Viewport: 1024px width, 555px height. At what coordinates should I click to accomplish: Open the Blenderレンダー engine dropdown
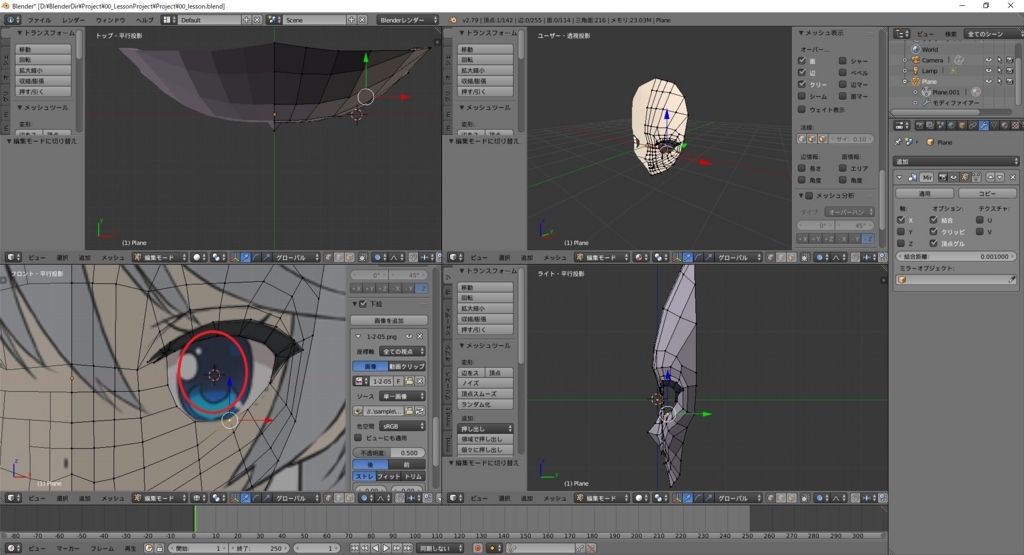tap(406, 19)
